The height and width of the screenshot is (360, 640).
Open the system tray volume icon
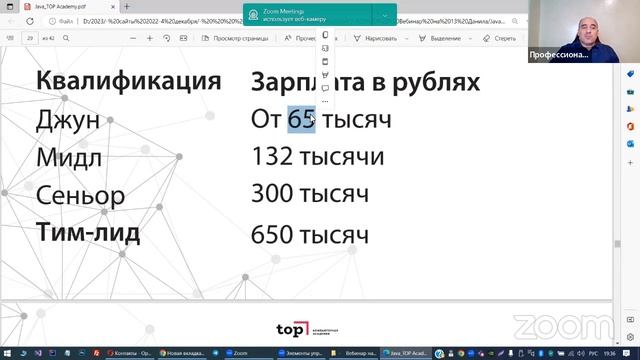pos(581,353)
